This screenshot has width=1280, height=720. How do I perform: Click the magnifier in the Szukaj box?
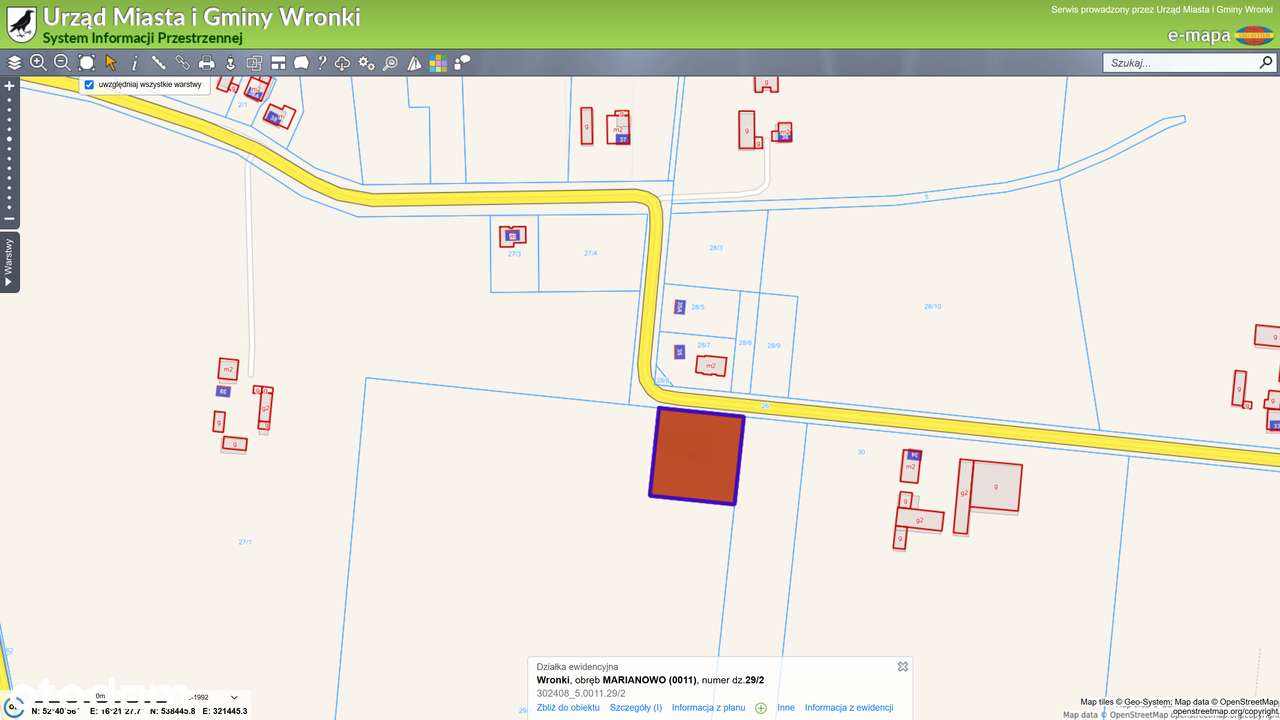[1266, 62]
